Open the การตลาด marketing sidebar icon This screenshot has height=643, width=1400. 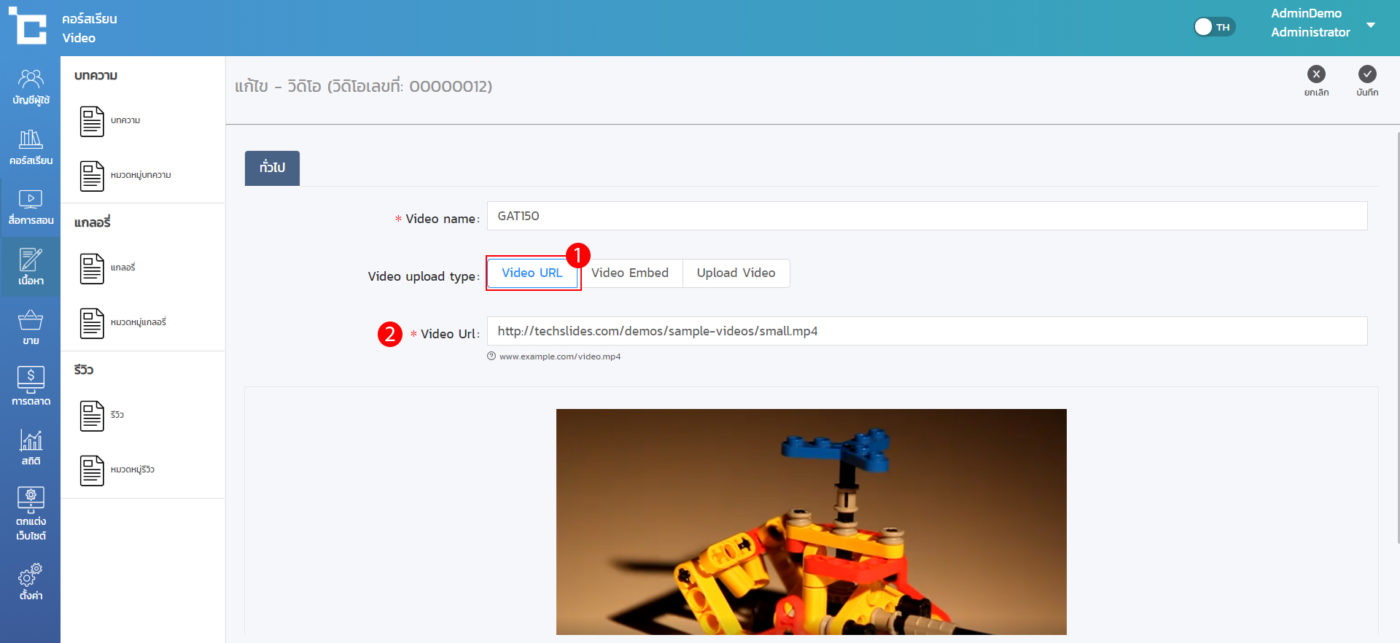click(30, 386)
